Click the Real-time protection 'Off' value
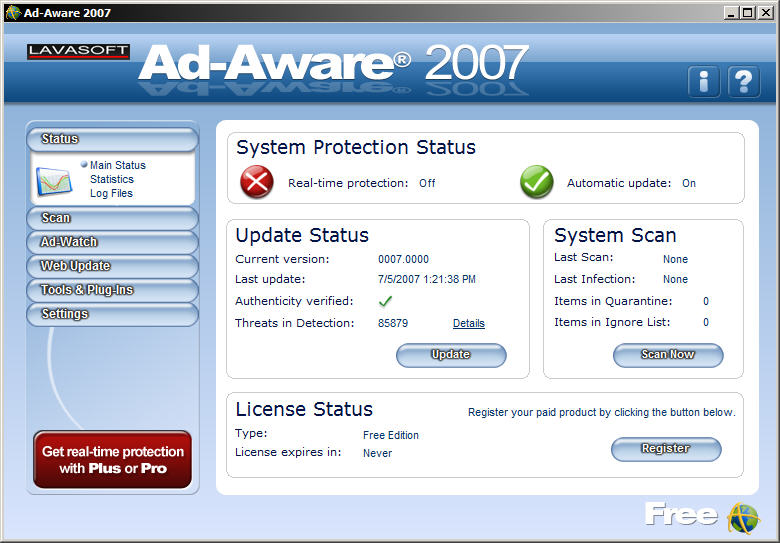 [x=427, y=183]
